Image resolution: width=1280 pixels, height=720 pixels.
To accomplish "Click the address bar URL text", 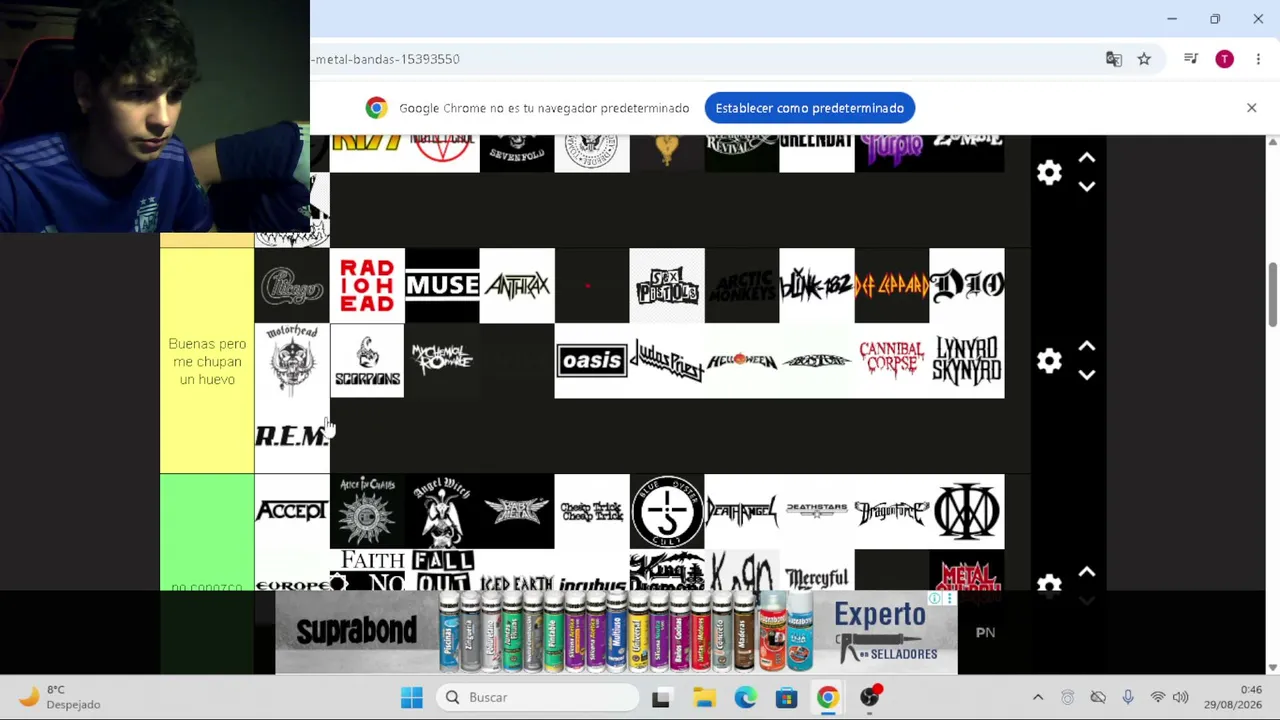I will 386,59.
